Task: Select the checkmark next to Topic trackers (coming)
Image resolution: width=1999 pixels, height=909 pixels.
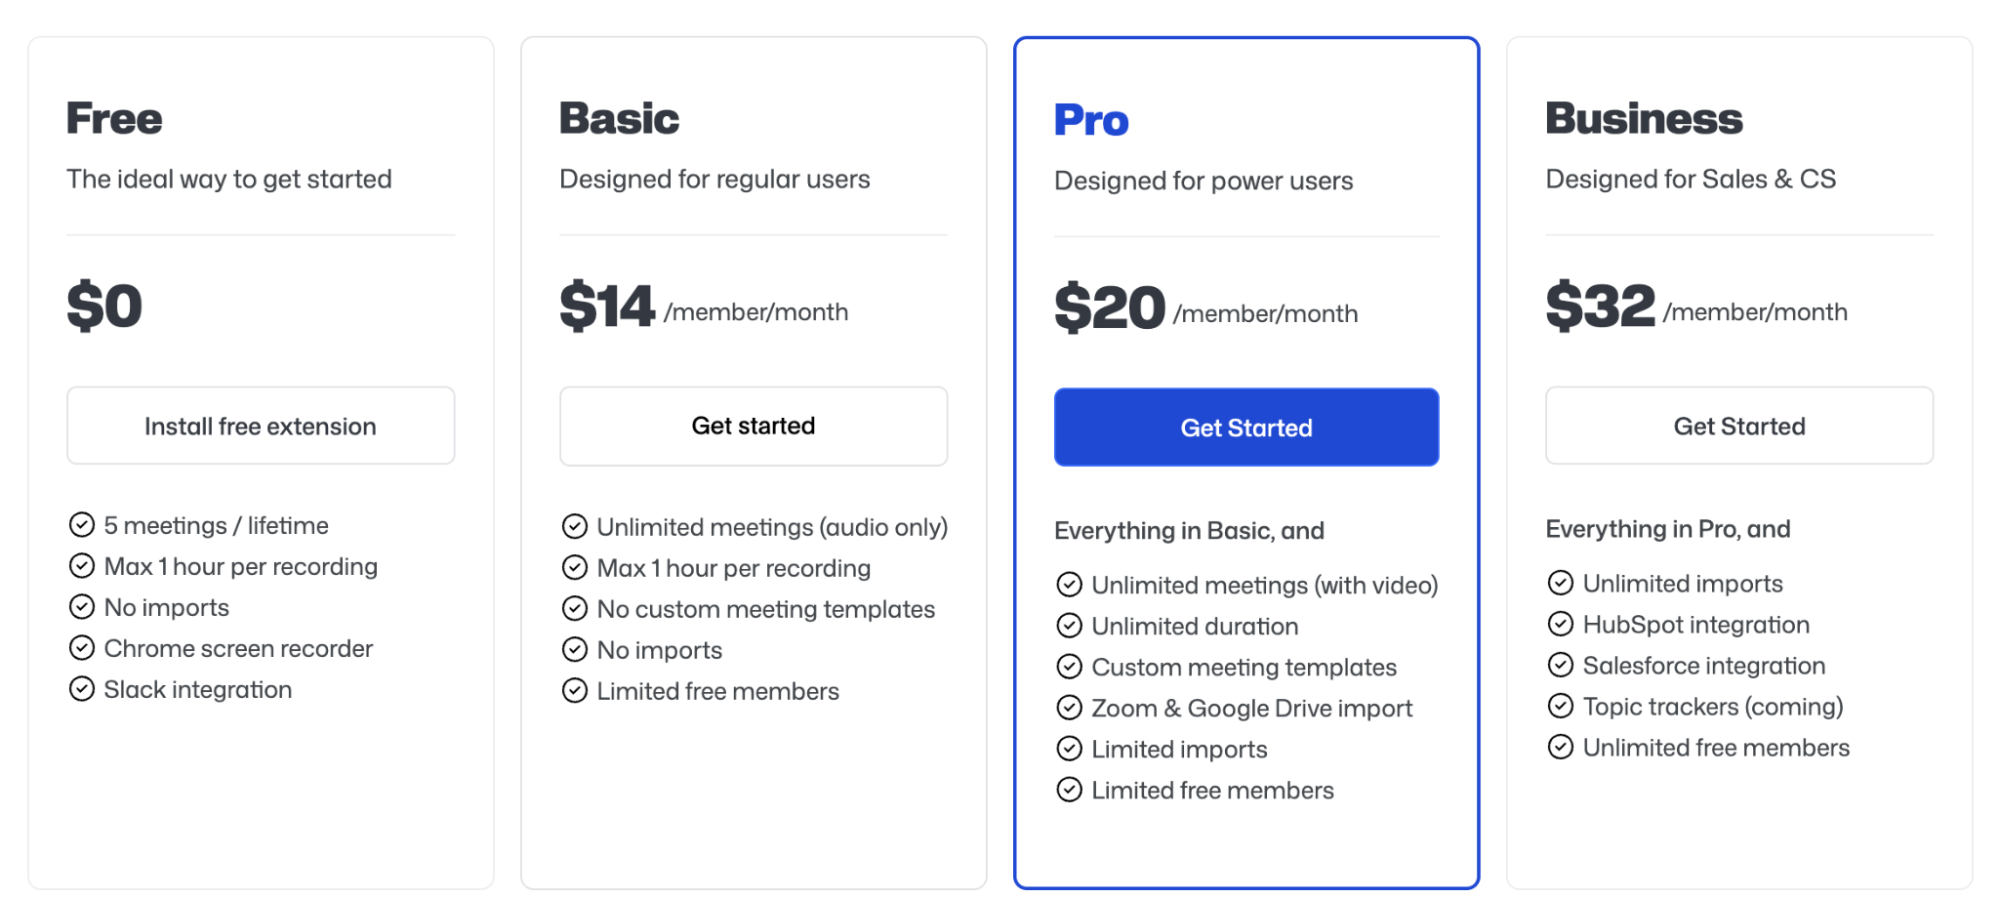Action: pos(1560,706)
